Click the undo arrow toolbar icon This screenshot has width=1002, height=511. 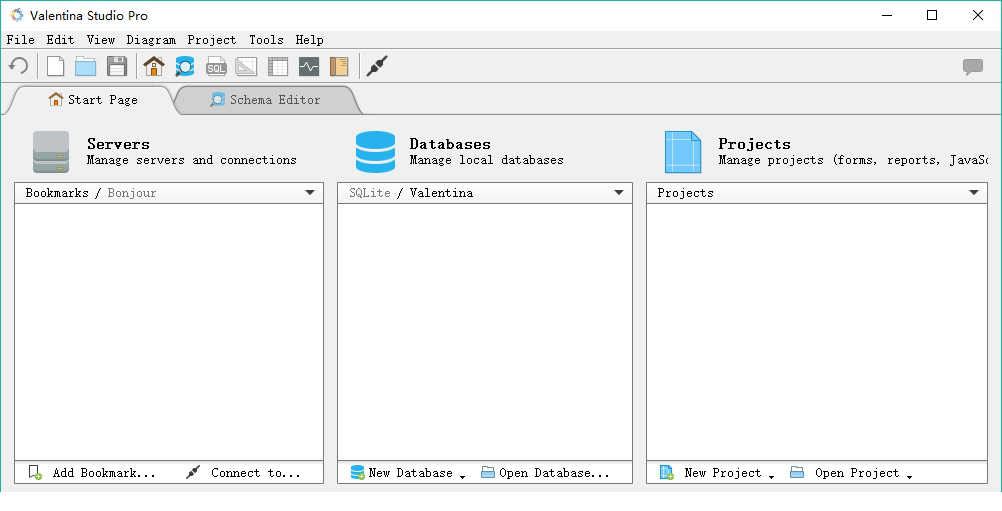click(19, 67)
